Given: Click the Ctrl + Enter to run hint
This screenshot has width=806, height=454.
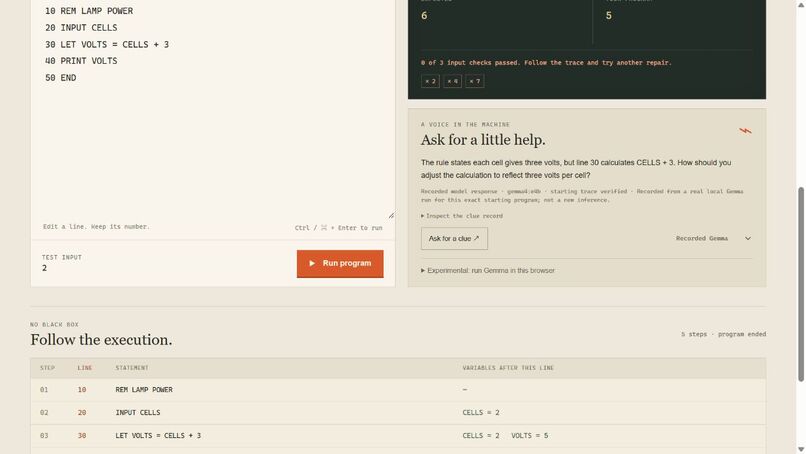Looking at the screenshot, I should pyautogui.click(x=339, y=228).
